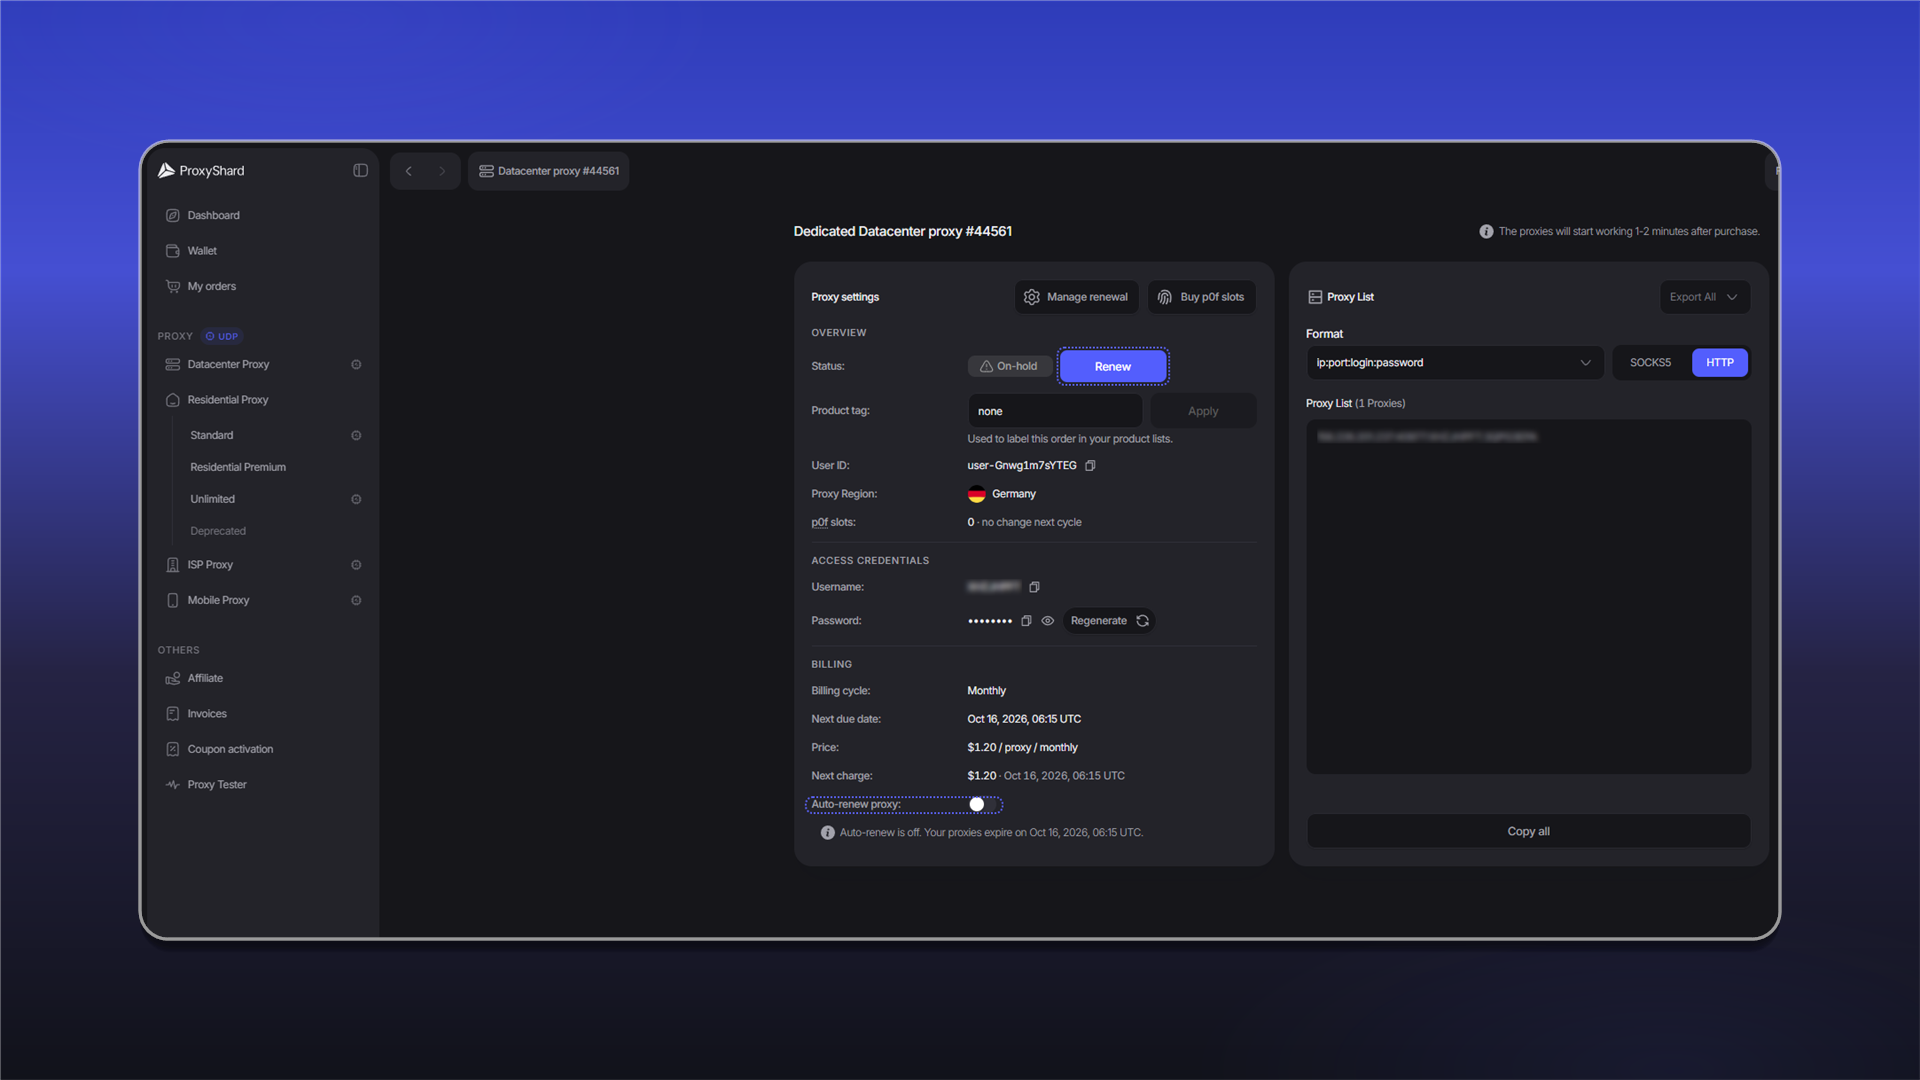Navigate back with left chevron arrow
Image resolution: width=1920 pixels, height=1080 pixels.
point(408,171)
